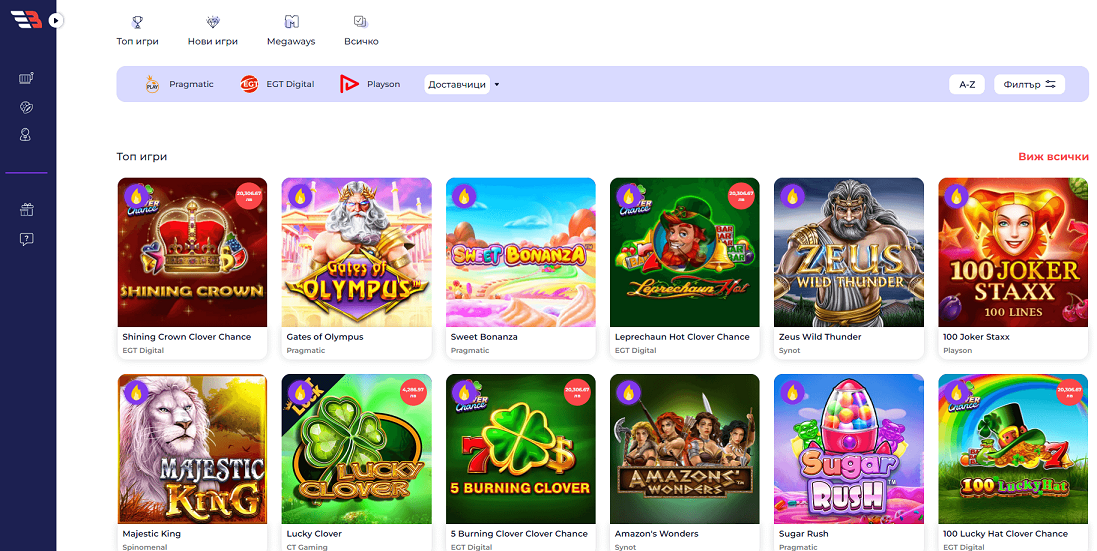This screenshot has width=1097, height=551.
Task: Open the Sweet Bonanza game thumbnail
Action: [521, 252]
